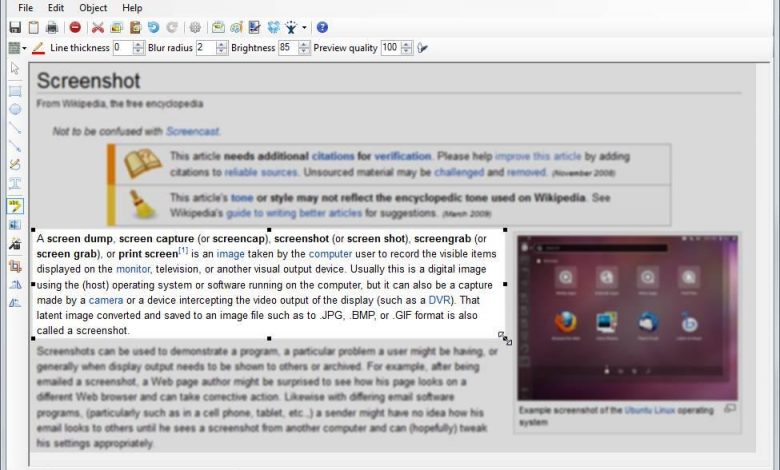Select the Text box tool
The height and width of the screenshot is (470, 780).
[15, 183]
